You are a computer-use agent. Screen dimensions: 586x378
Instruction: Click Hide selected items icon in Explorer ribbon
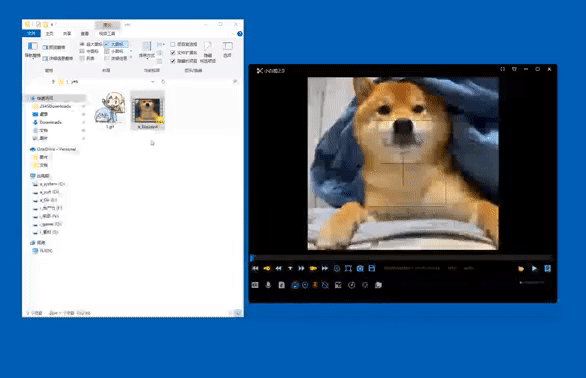point(208,52)
